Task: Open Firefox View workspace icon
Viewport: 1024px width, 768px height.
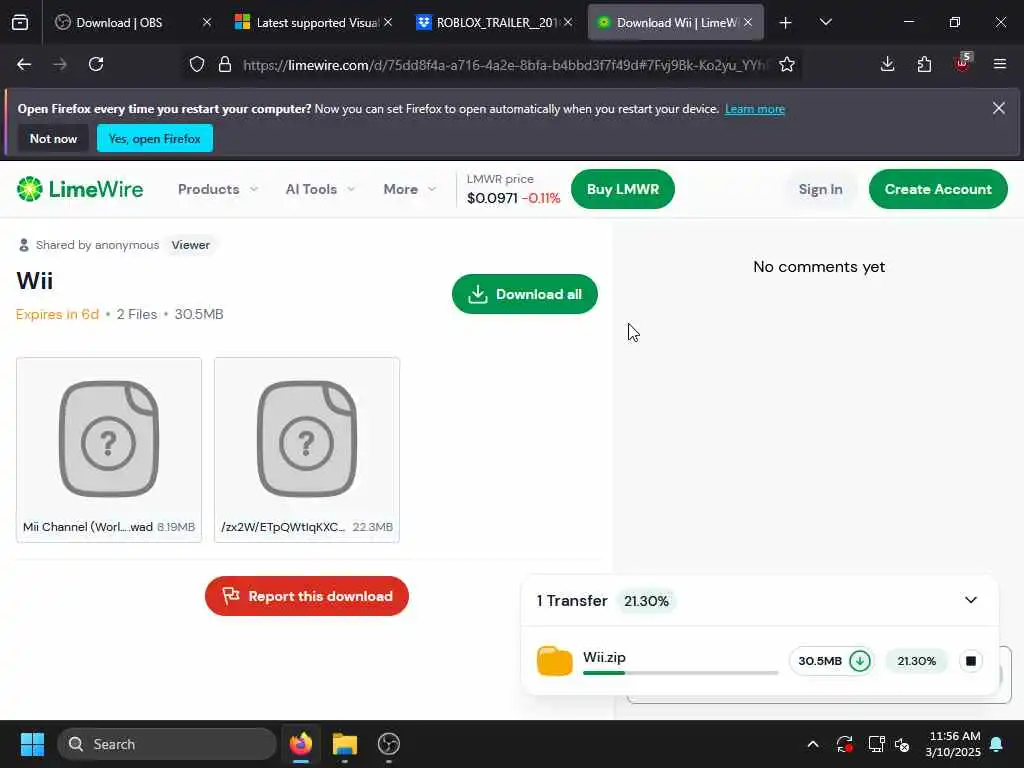Action: (20, 23)
